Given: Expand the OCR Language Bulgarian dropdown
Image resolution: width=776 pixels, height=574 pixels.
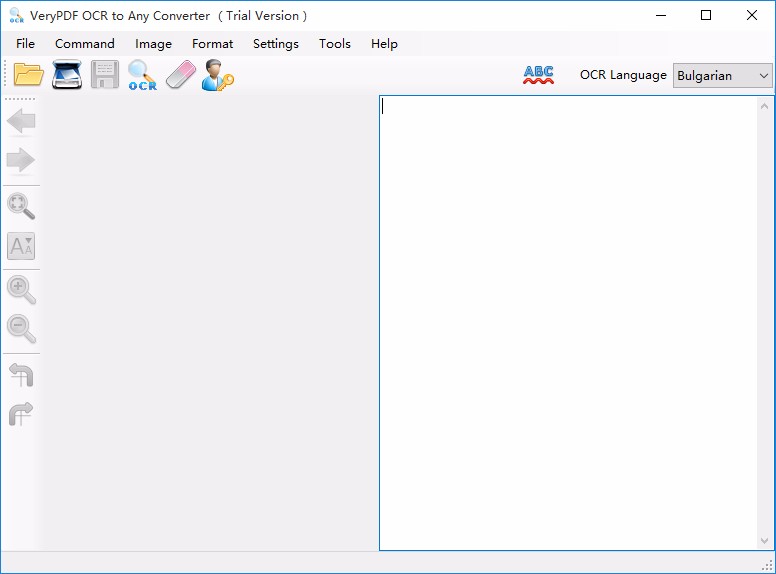Looking at the screenshot, I should point(723,76).
